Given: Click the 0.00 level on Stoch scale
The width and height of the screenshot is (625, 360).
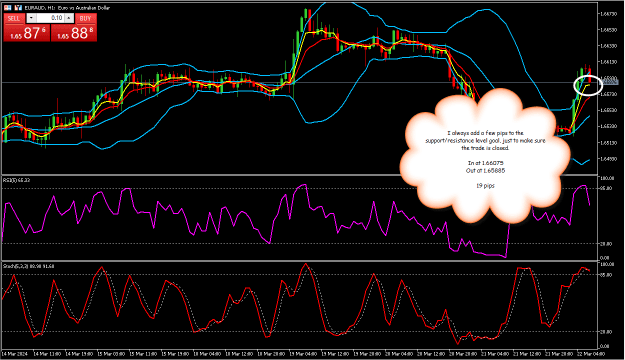Looking at the screenshot, I should (605, 346).
